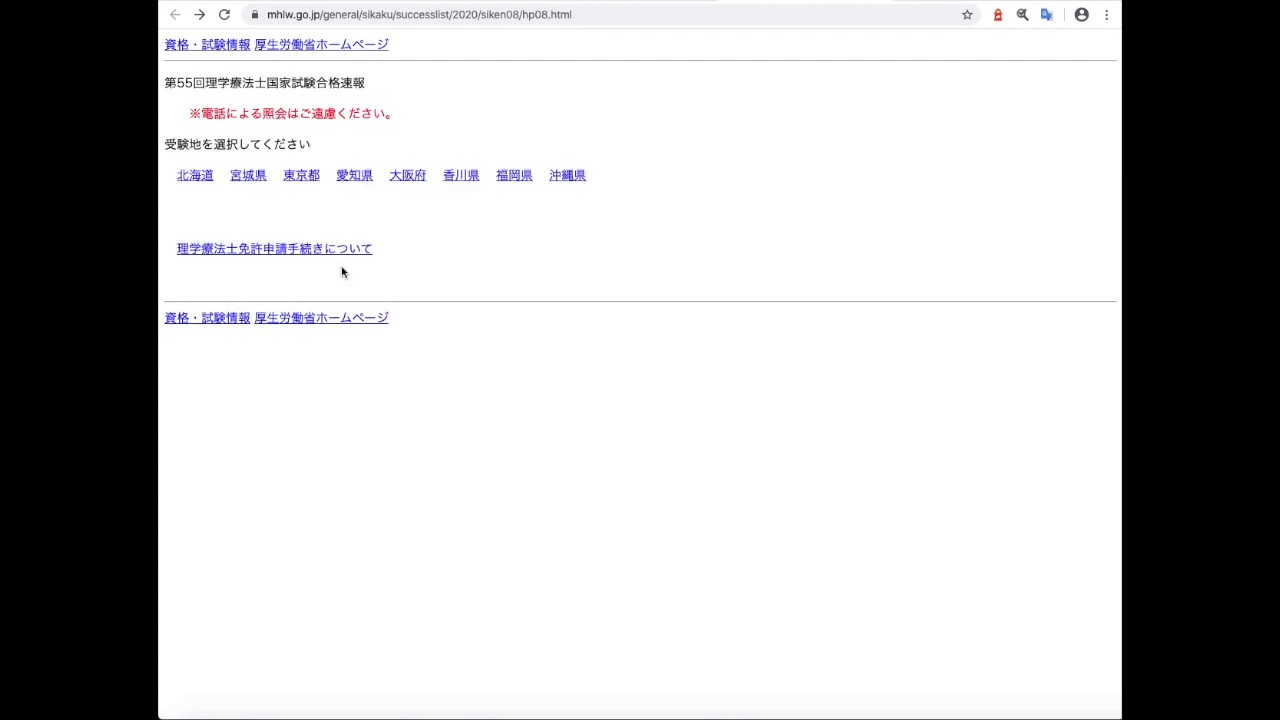This screenshot has width=1280, height=720.
Task: Select exam location 香川県
Action: click(461, 175)
